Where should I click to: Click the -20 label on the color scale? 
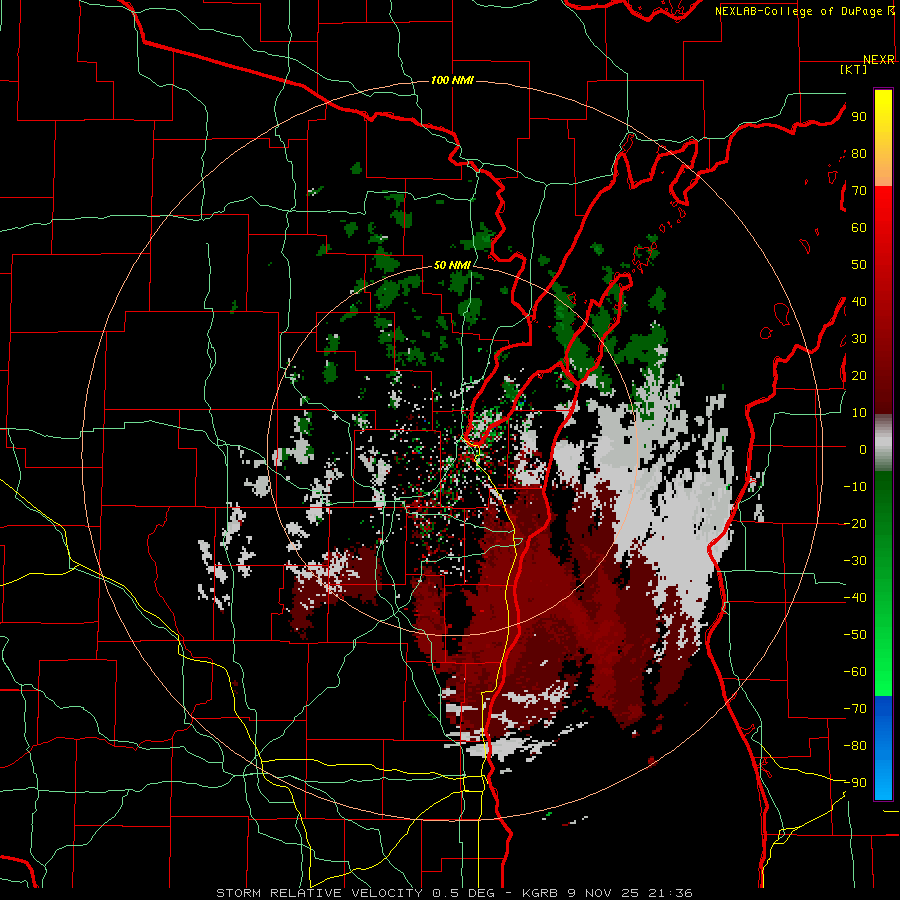click(855, 523)
